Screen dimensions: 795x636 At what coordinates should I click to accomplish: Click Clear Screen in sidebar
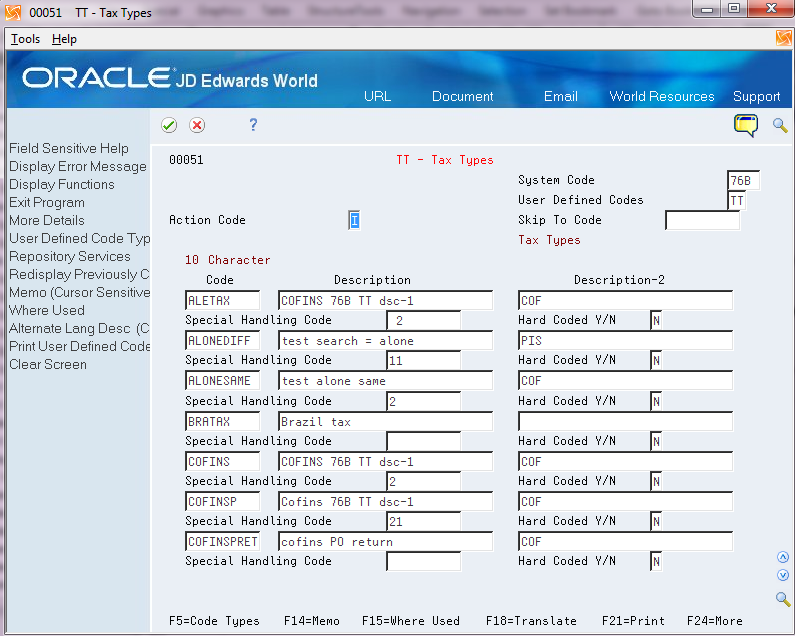[x=48, y=364]
